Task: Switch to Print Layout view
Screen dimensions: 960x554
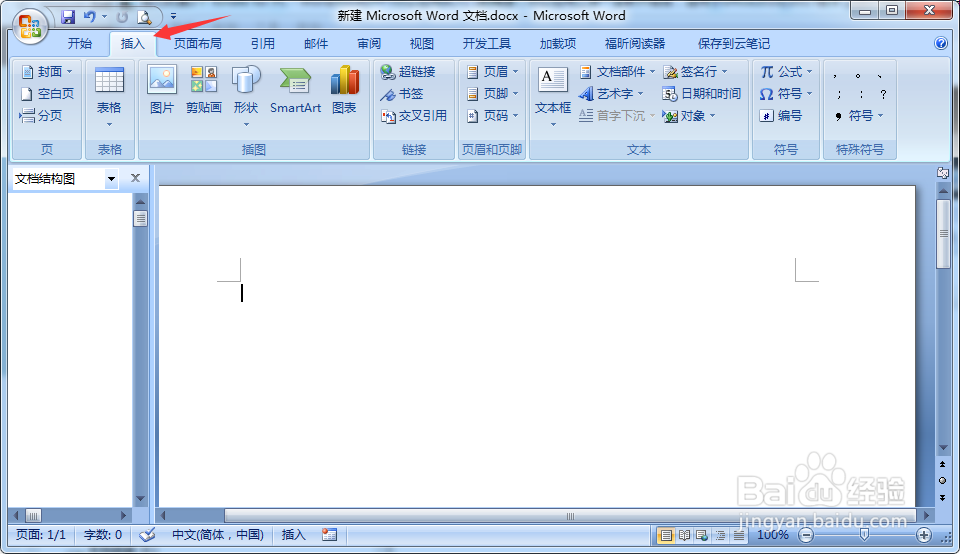Action: pos(665,536)
